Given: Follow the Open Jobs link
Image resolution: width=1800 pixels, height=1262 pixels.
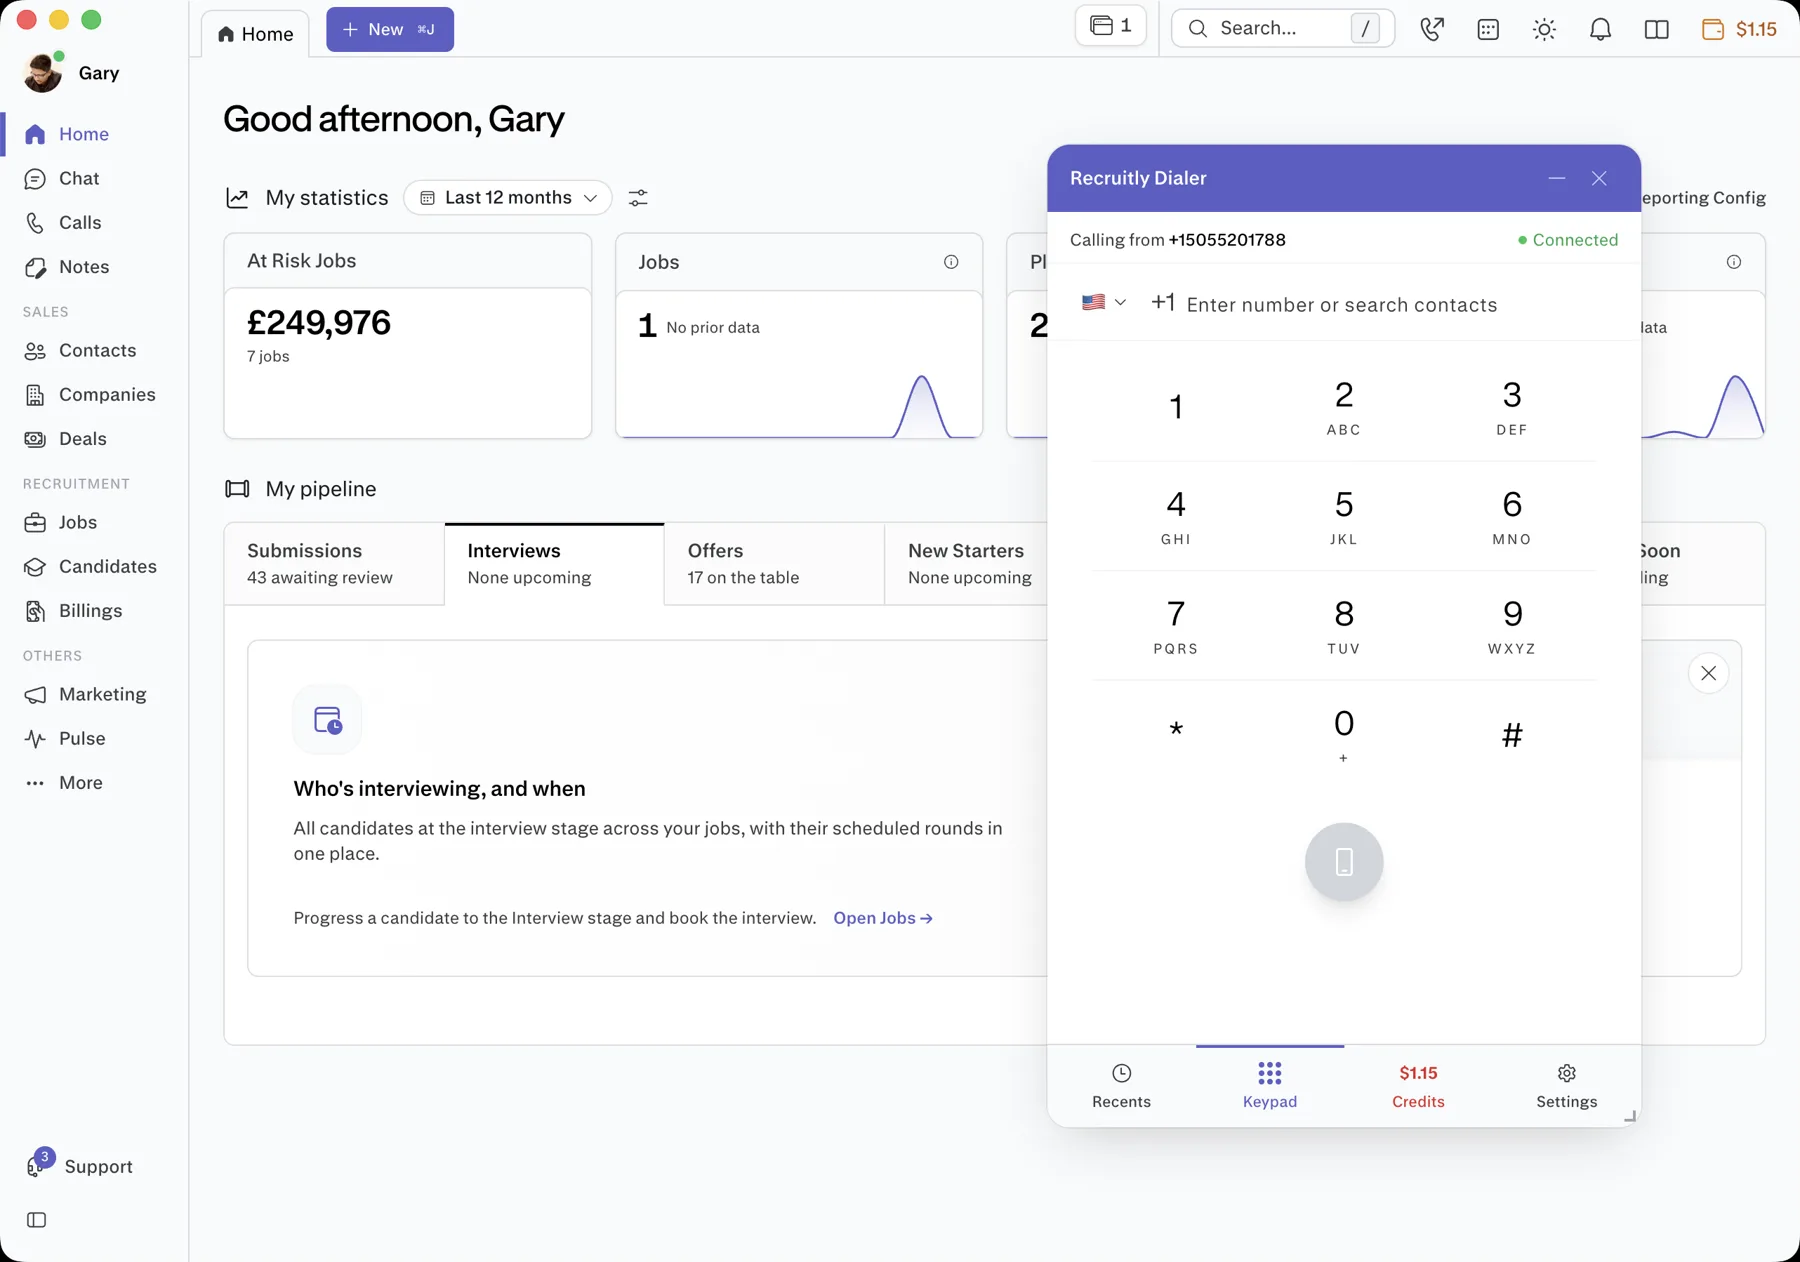Looking at the screenshot, I should [883, 918].
